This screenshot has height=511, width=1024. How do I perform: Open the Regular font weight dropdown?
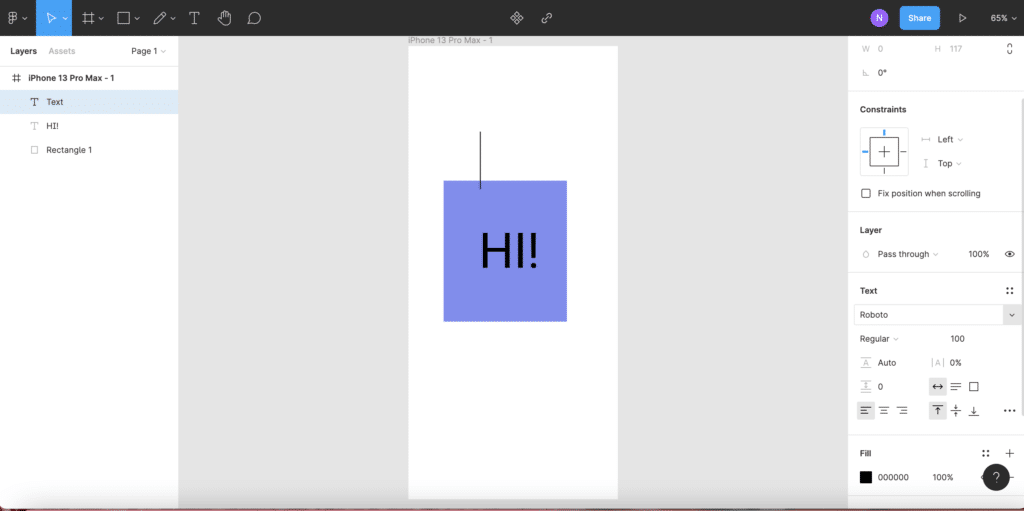coord(879,338)
